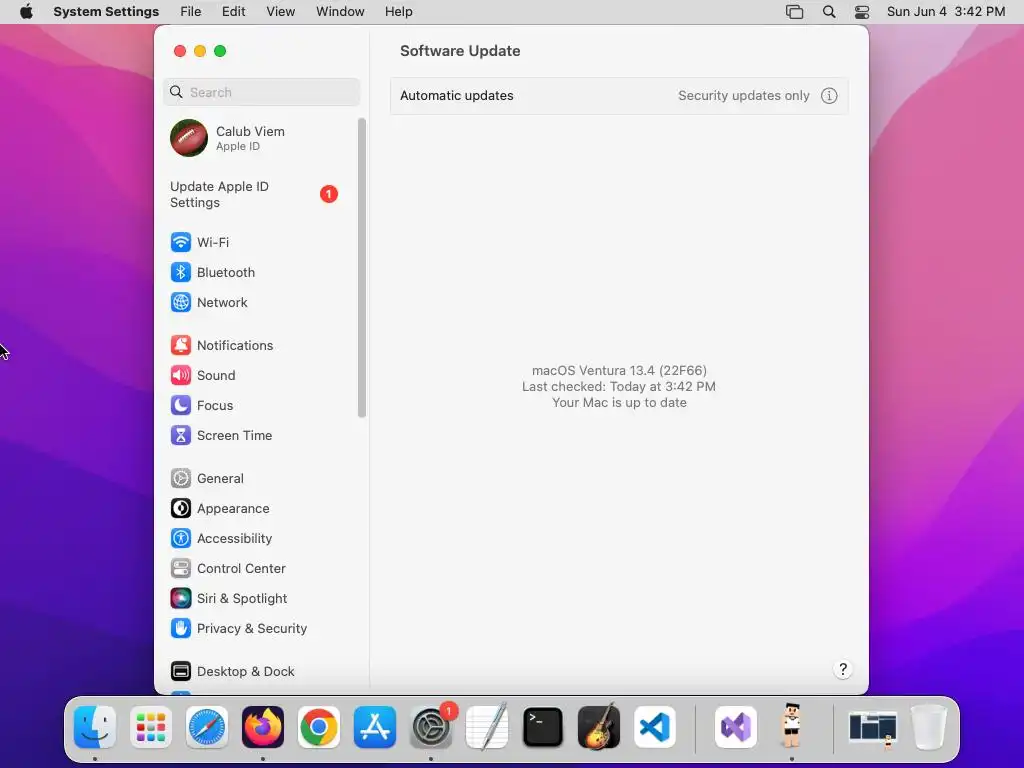
Task: Click the Automatic updates info icon
Action: pos(829,96)
